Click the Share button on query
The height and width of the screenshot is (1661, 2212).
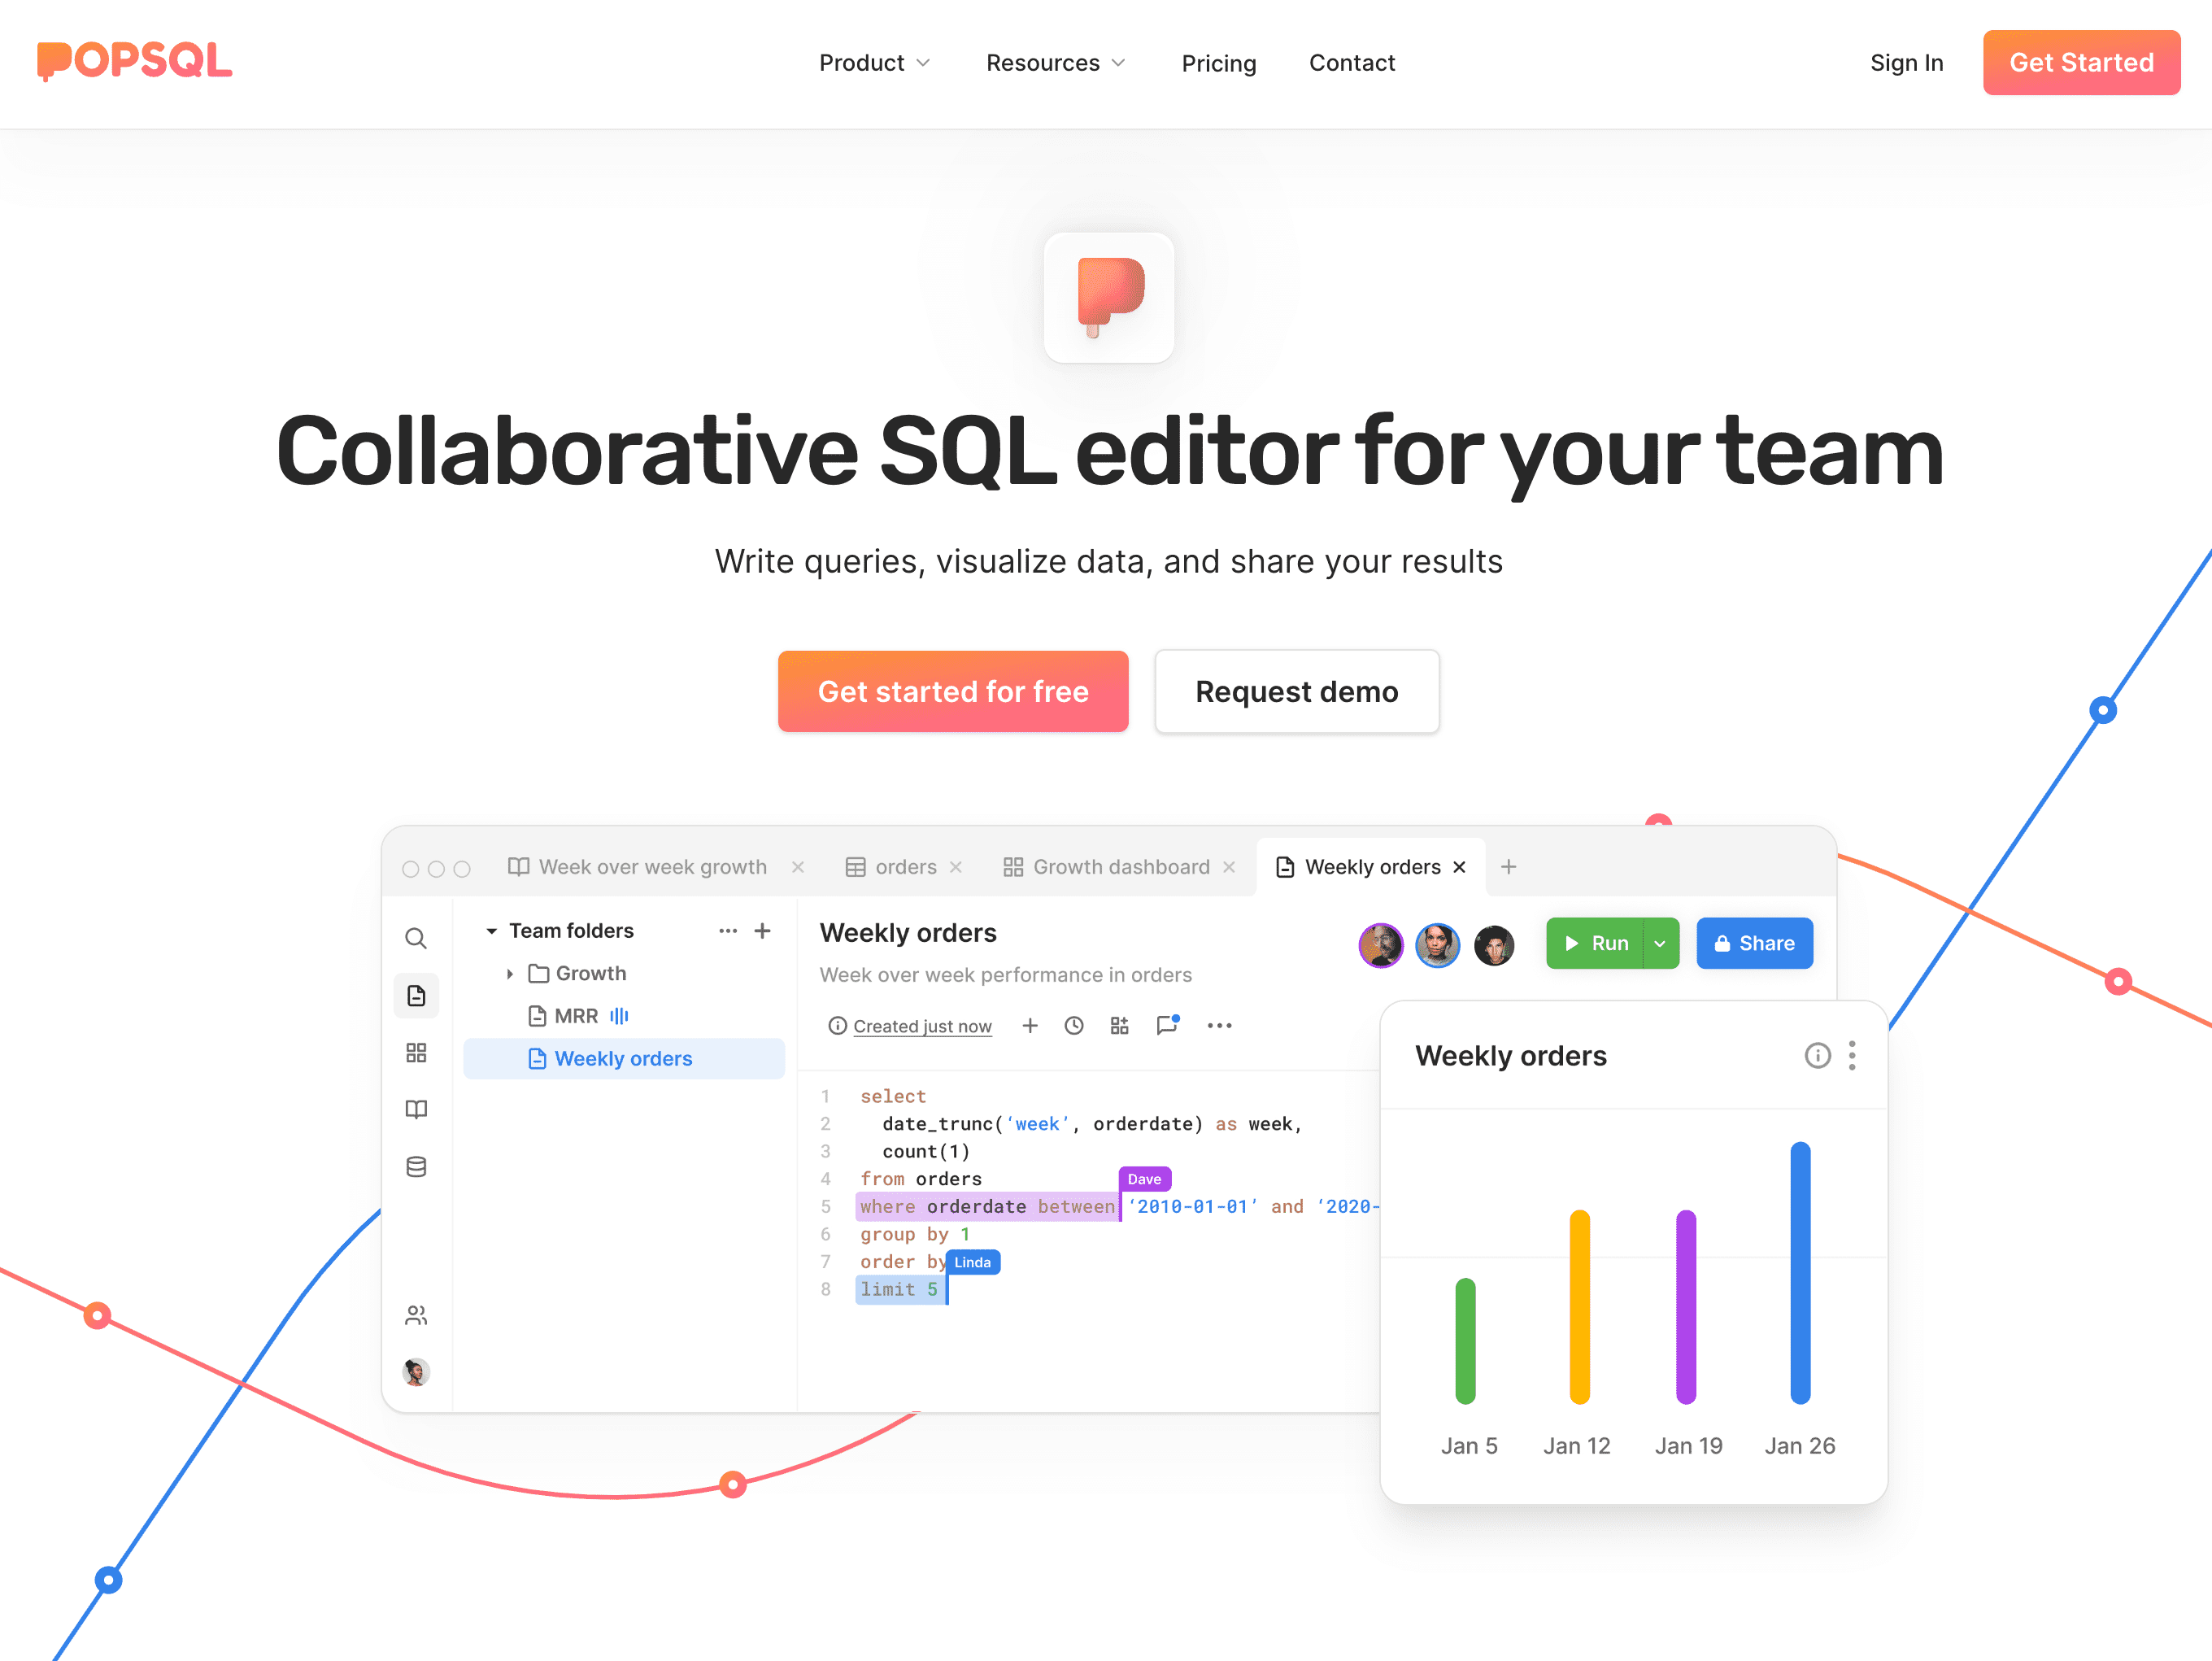[x=1753, y=944]
